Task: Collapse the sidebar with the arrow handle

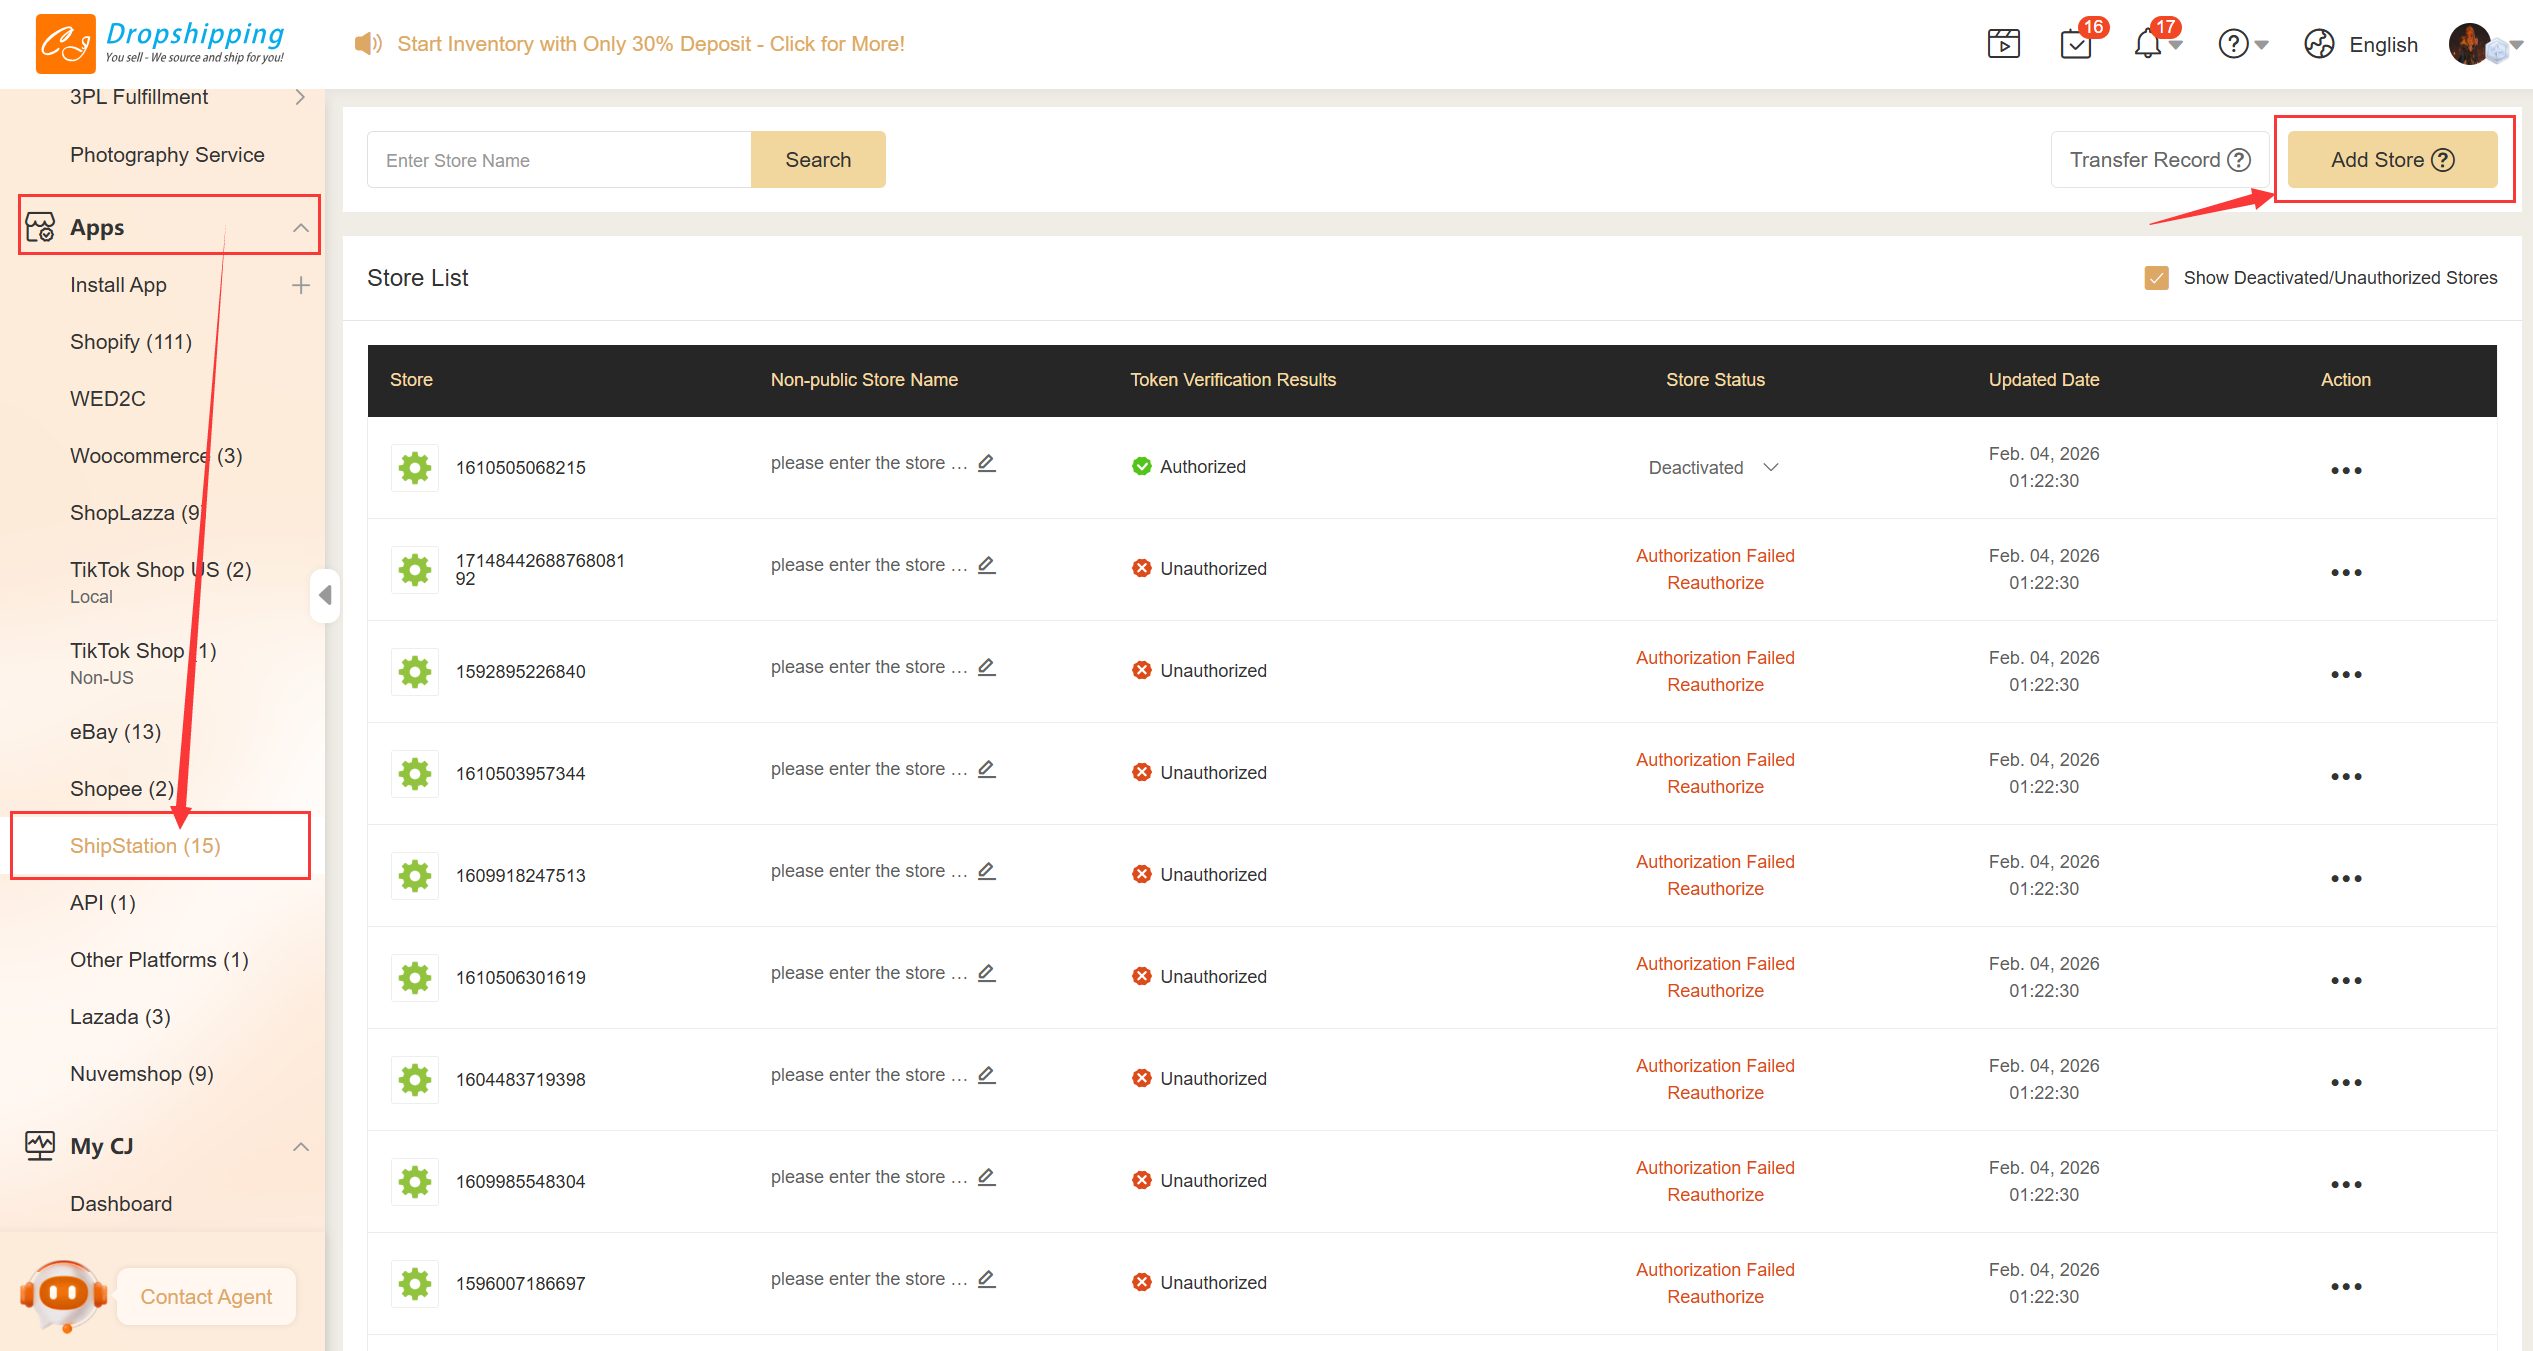Action: pyautogui.click(x=325, y=595)
